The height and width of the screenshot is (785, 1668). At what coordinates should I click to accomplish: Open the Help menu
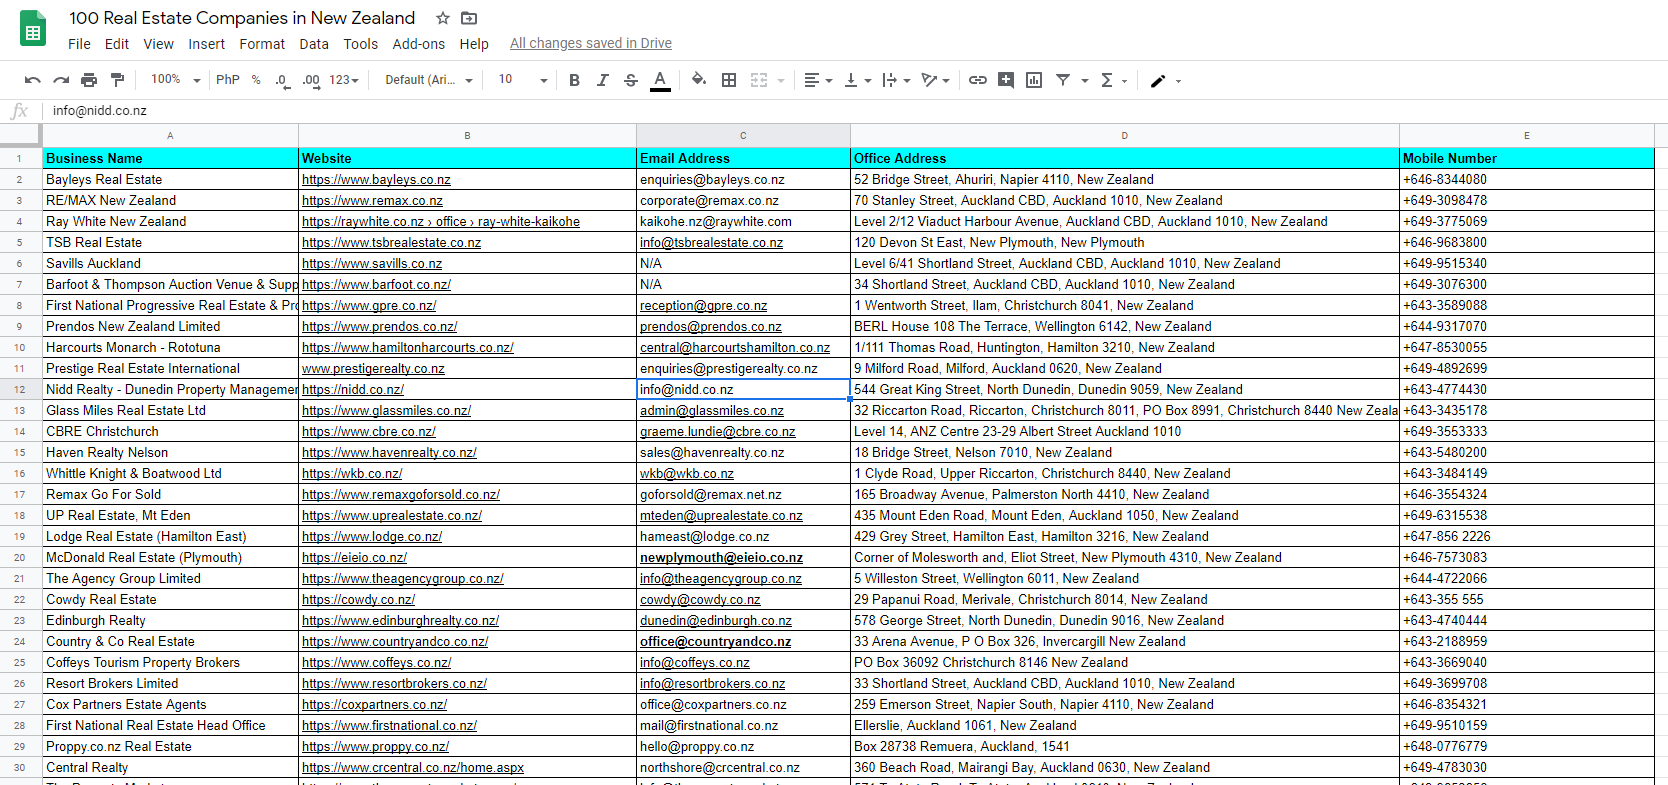(x=474, y=44)
